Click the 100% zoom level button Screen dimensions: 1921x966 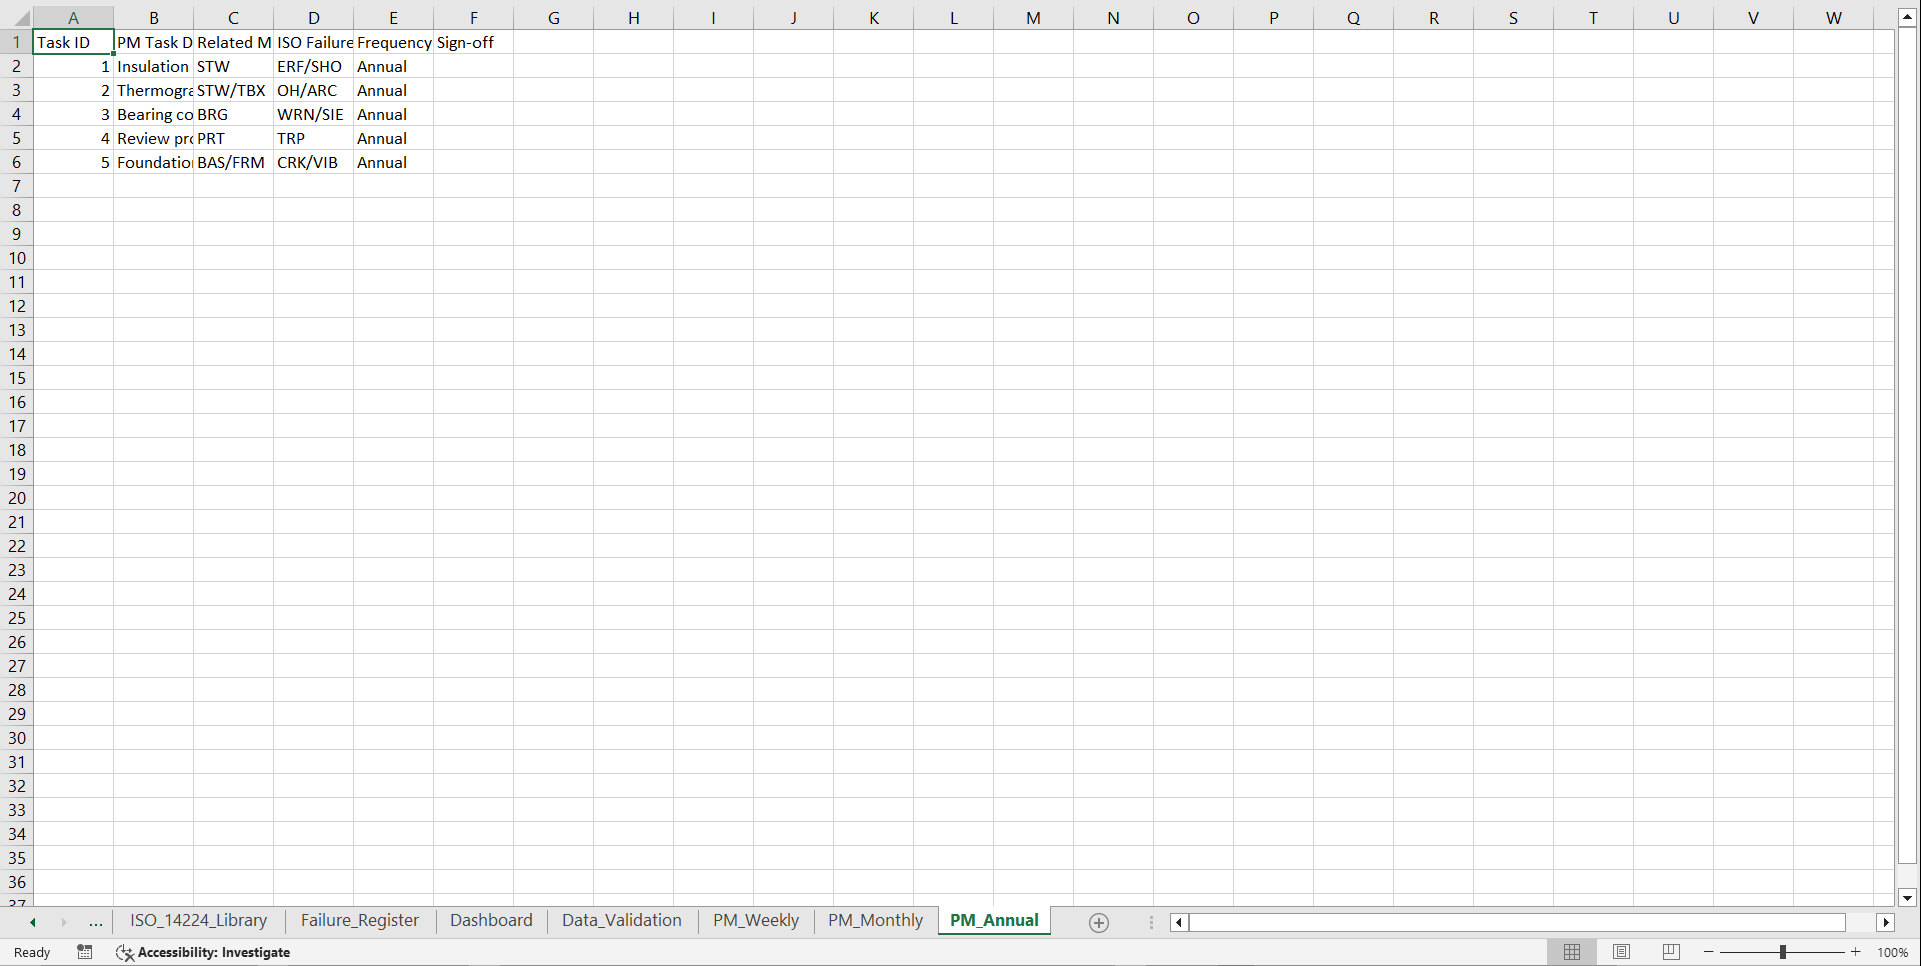tap(1893, 952)
